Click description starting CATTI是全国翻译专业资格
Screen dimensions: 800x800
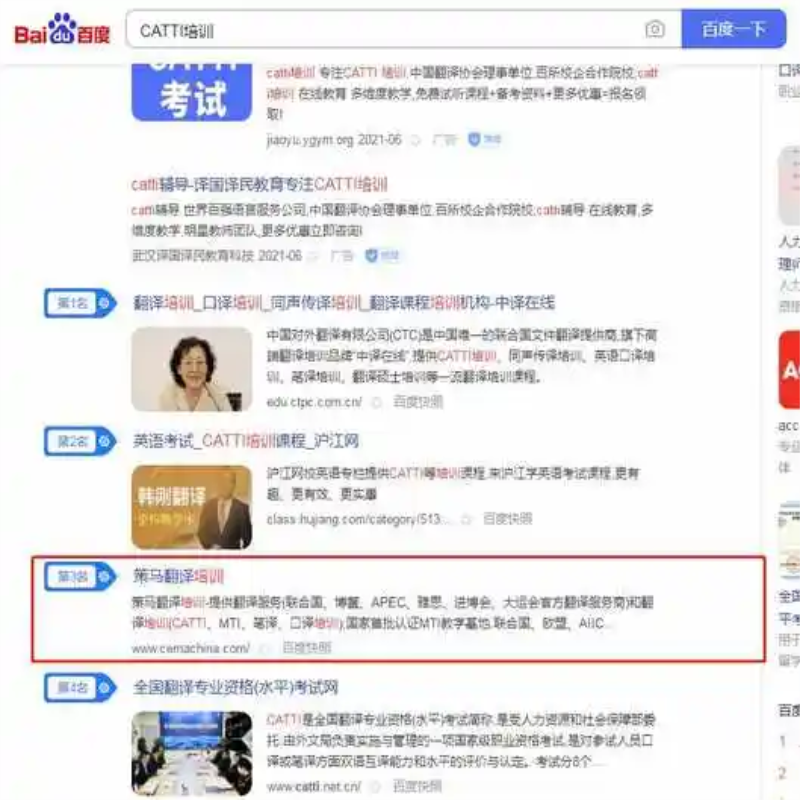[461, 741]
